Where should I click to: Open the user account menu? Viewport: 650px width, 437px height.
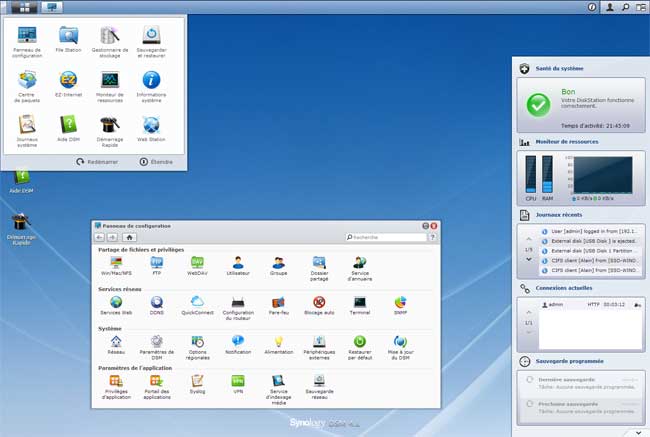610,7
